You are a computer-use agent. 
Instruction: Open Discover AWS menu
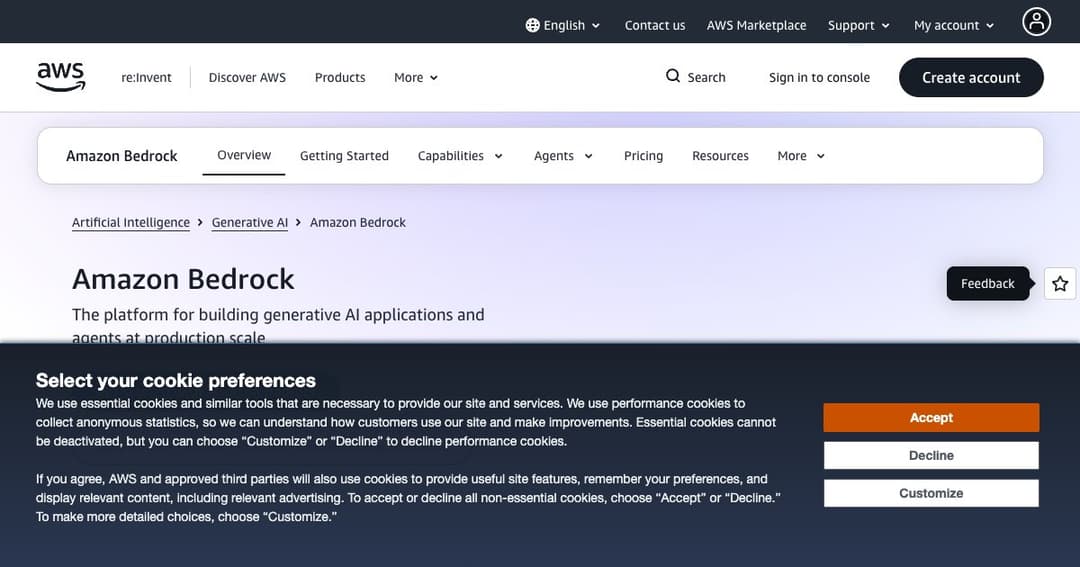click(247, 78)
